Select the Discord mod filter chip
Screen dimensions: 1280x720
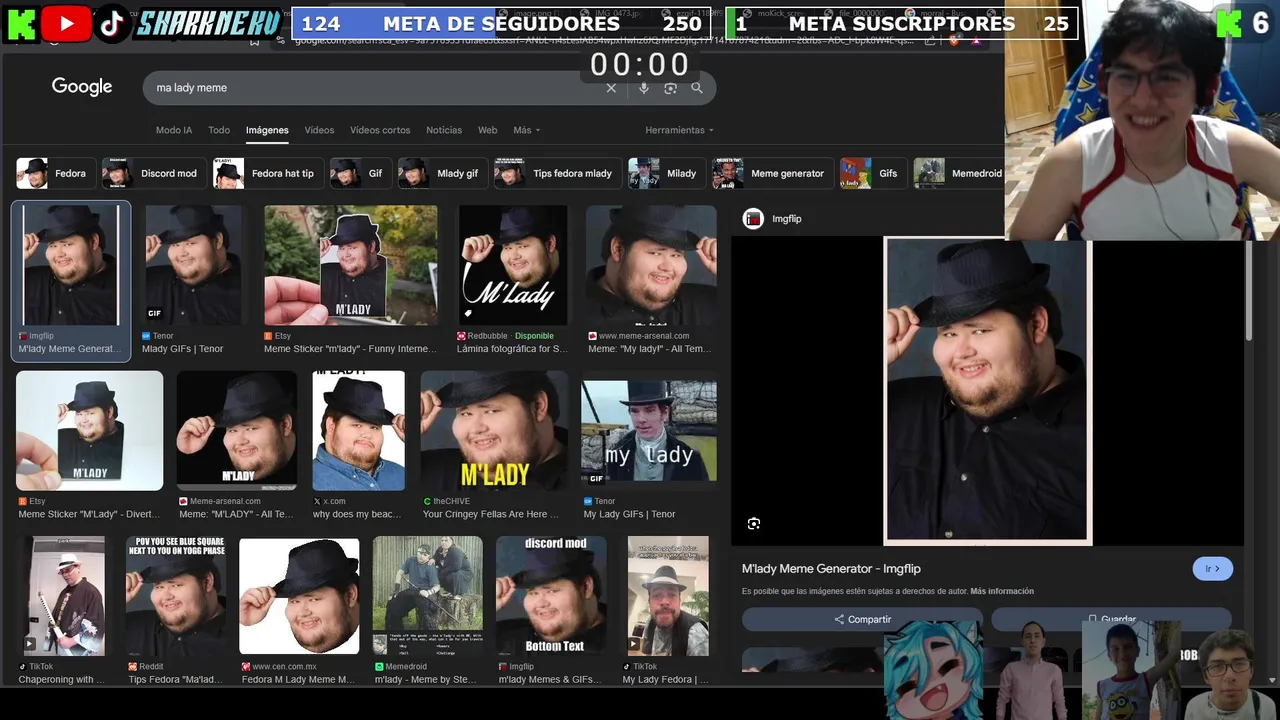point(154,173)
